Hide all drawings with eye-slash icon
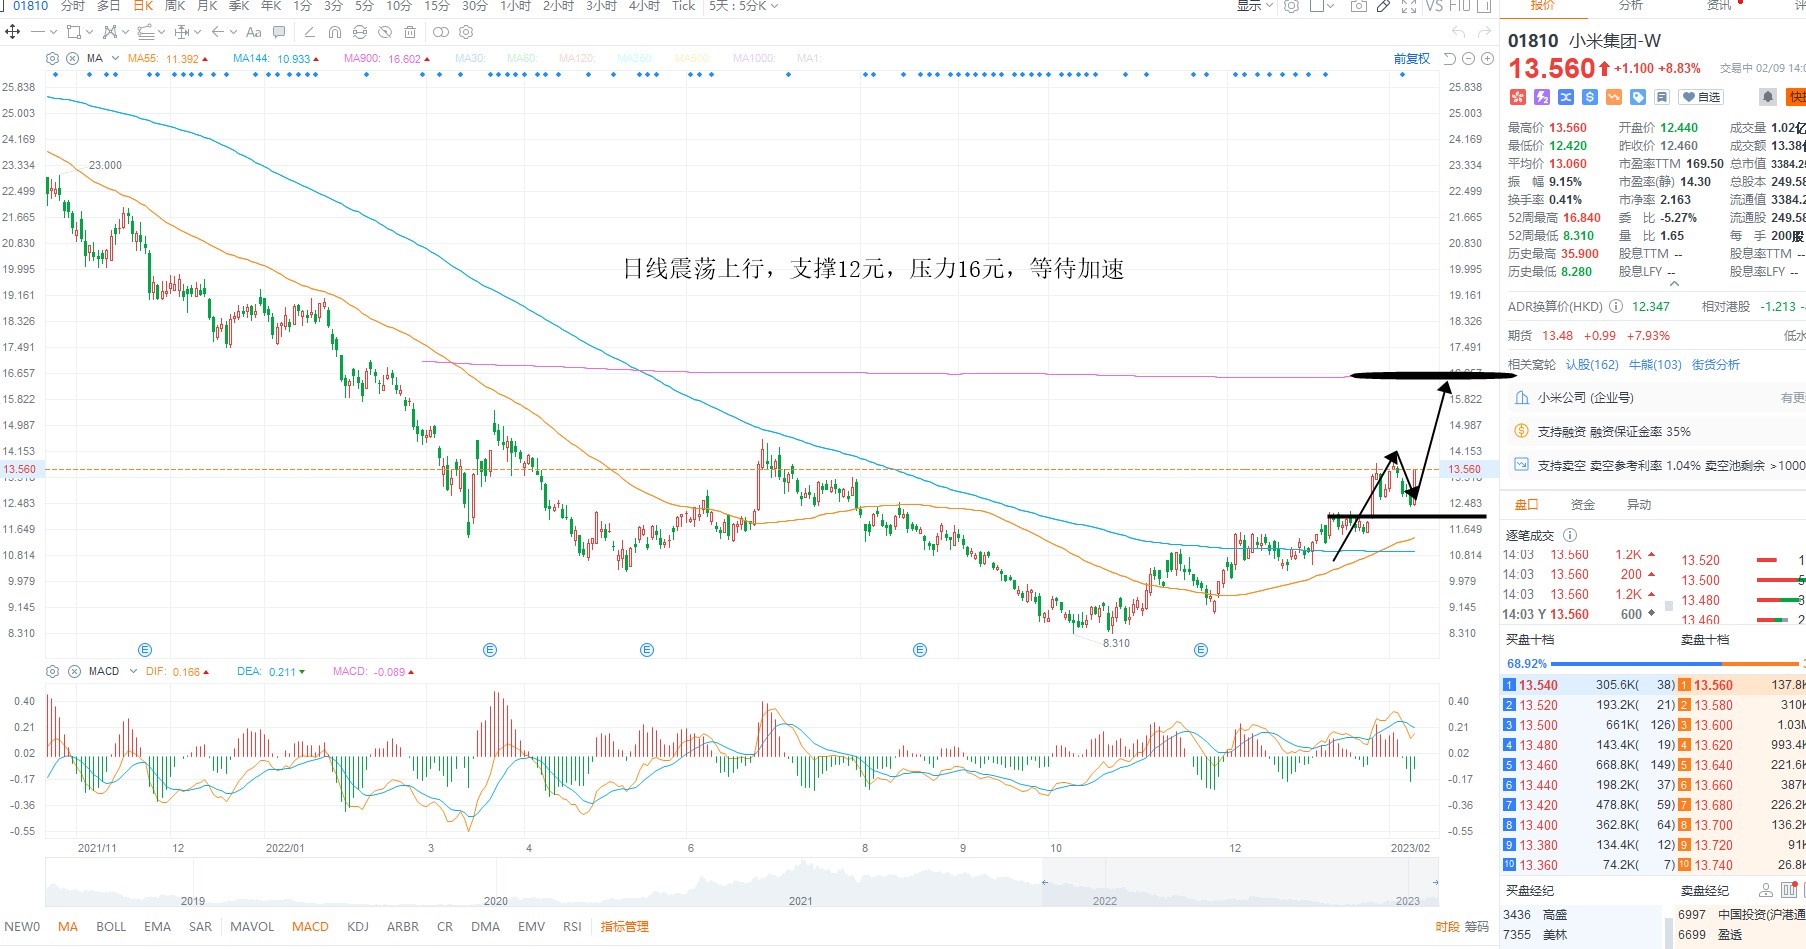The image size is (1806, 949). pyautogui.click(x=385, y=32)
